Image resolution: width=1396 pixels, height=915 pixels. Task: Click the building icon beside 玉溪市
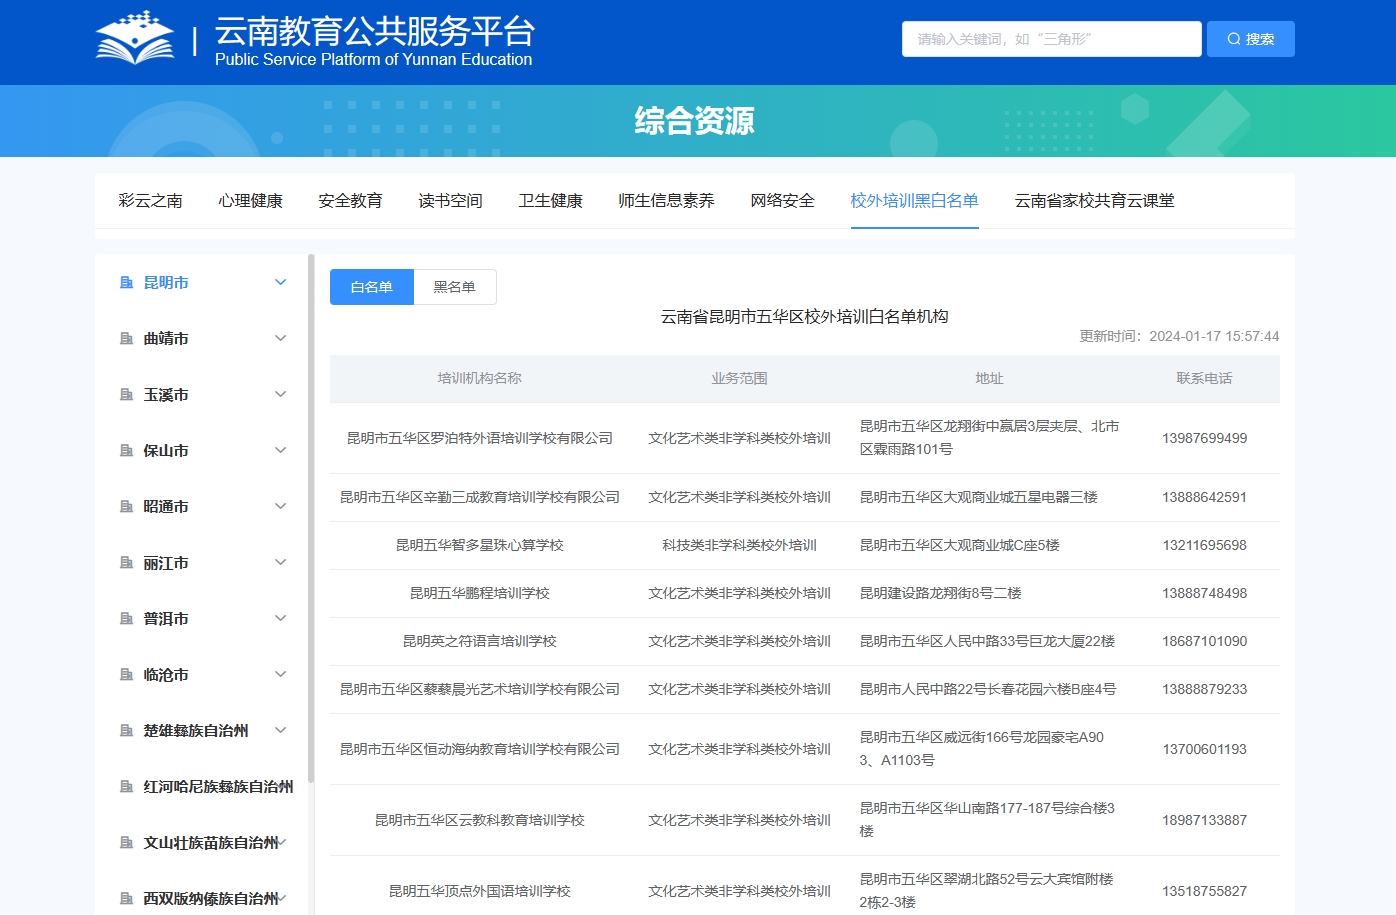pos(127,395)
